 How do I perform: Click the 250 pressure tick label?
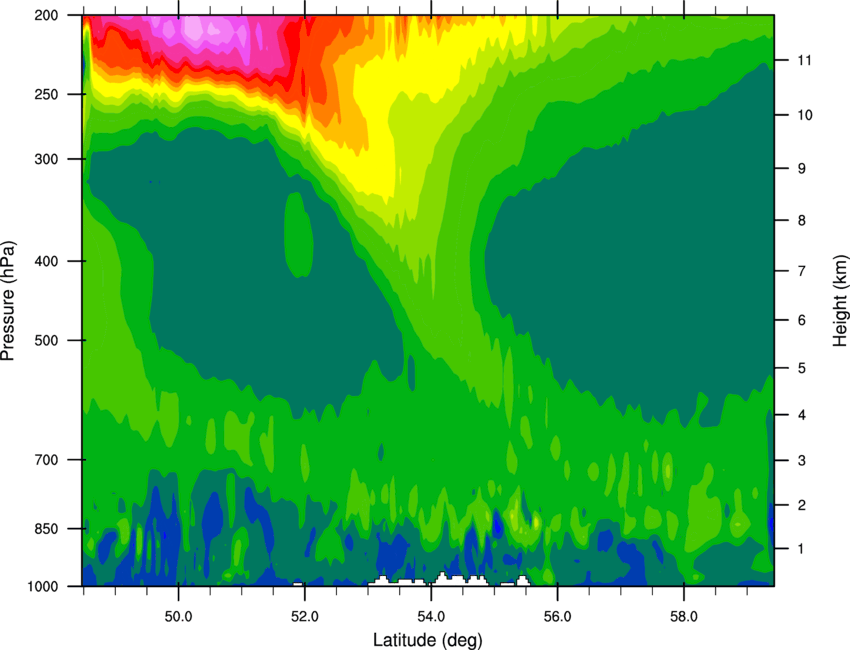(46, 94)
